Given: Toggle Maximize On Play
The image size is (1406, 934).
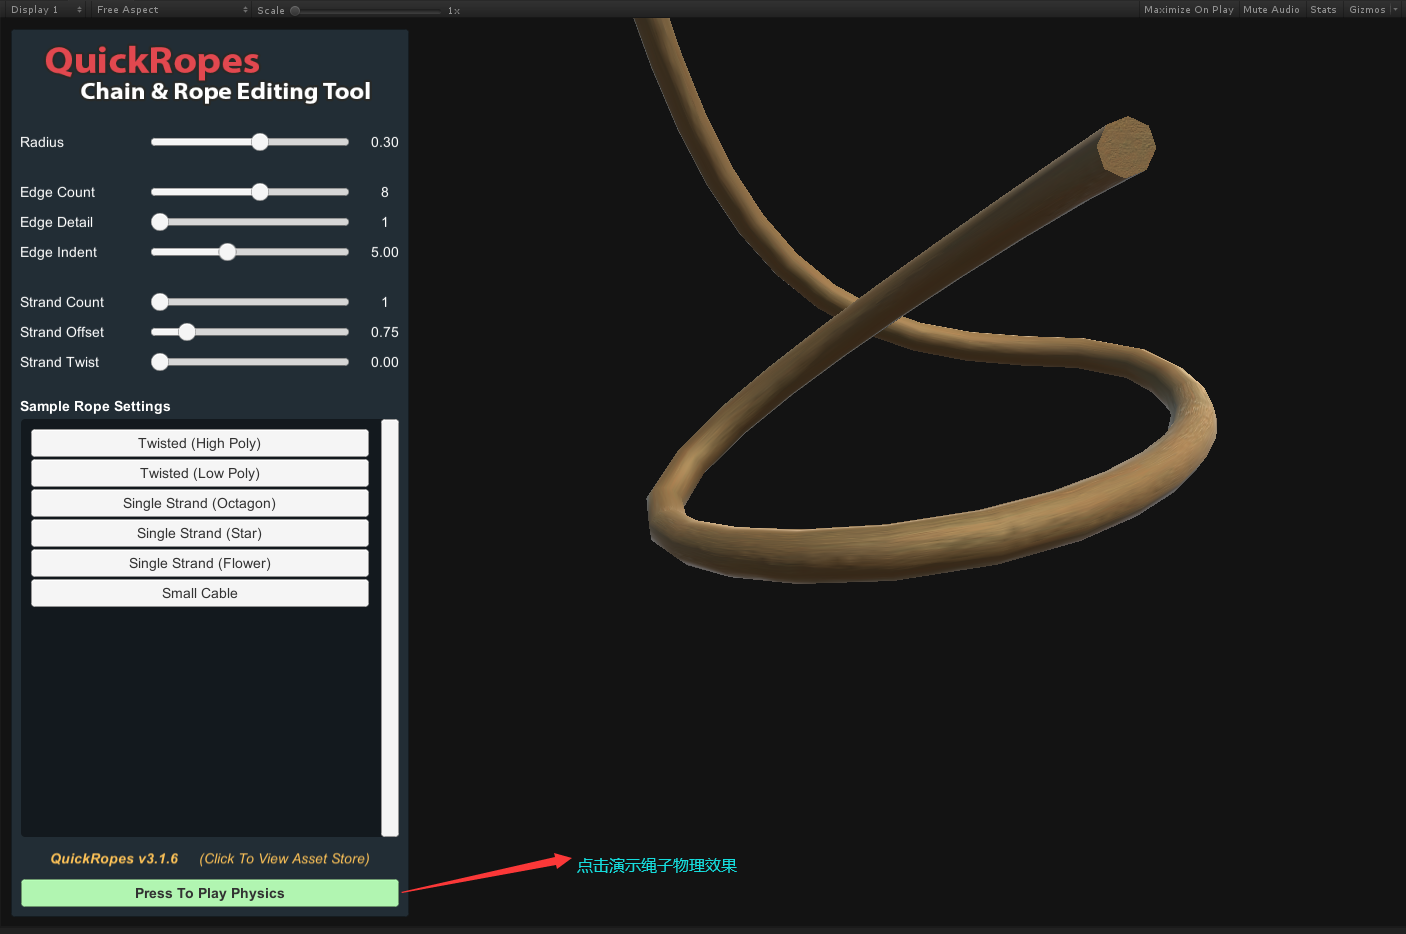Looking at the screenshot, I should point(1189,9).
